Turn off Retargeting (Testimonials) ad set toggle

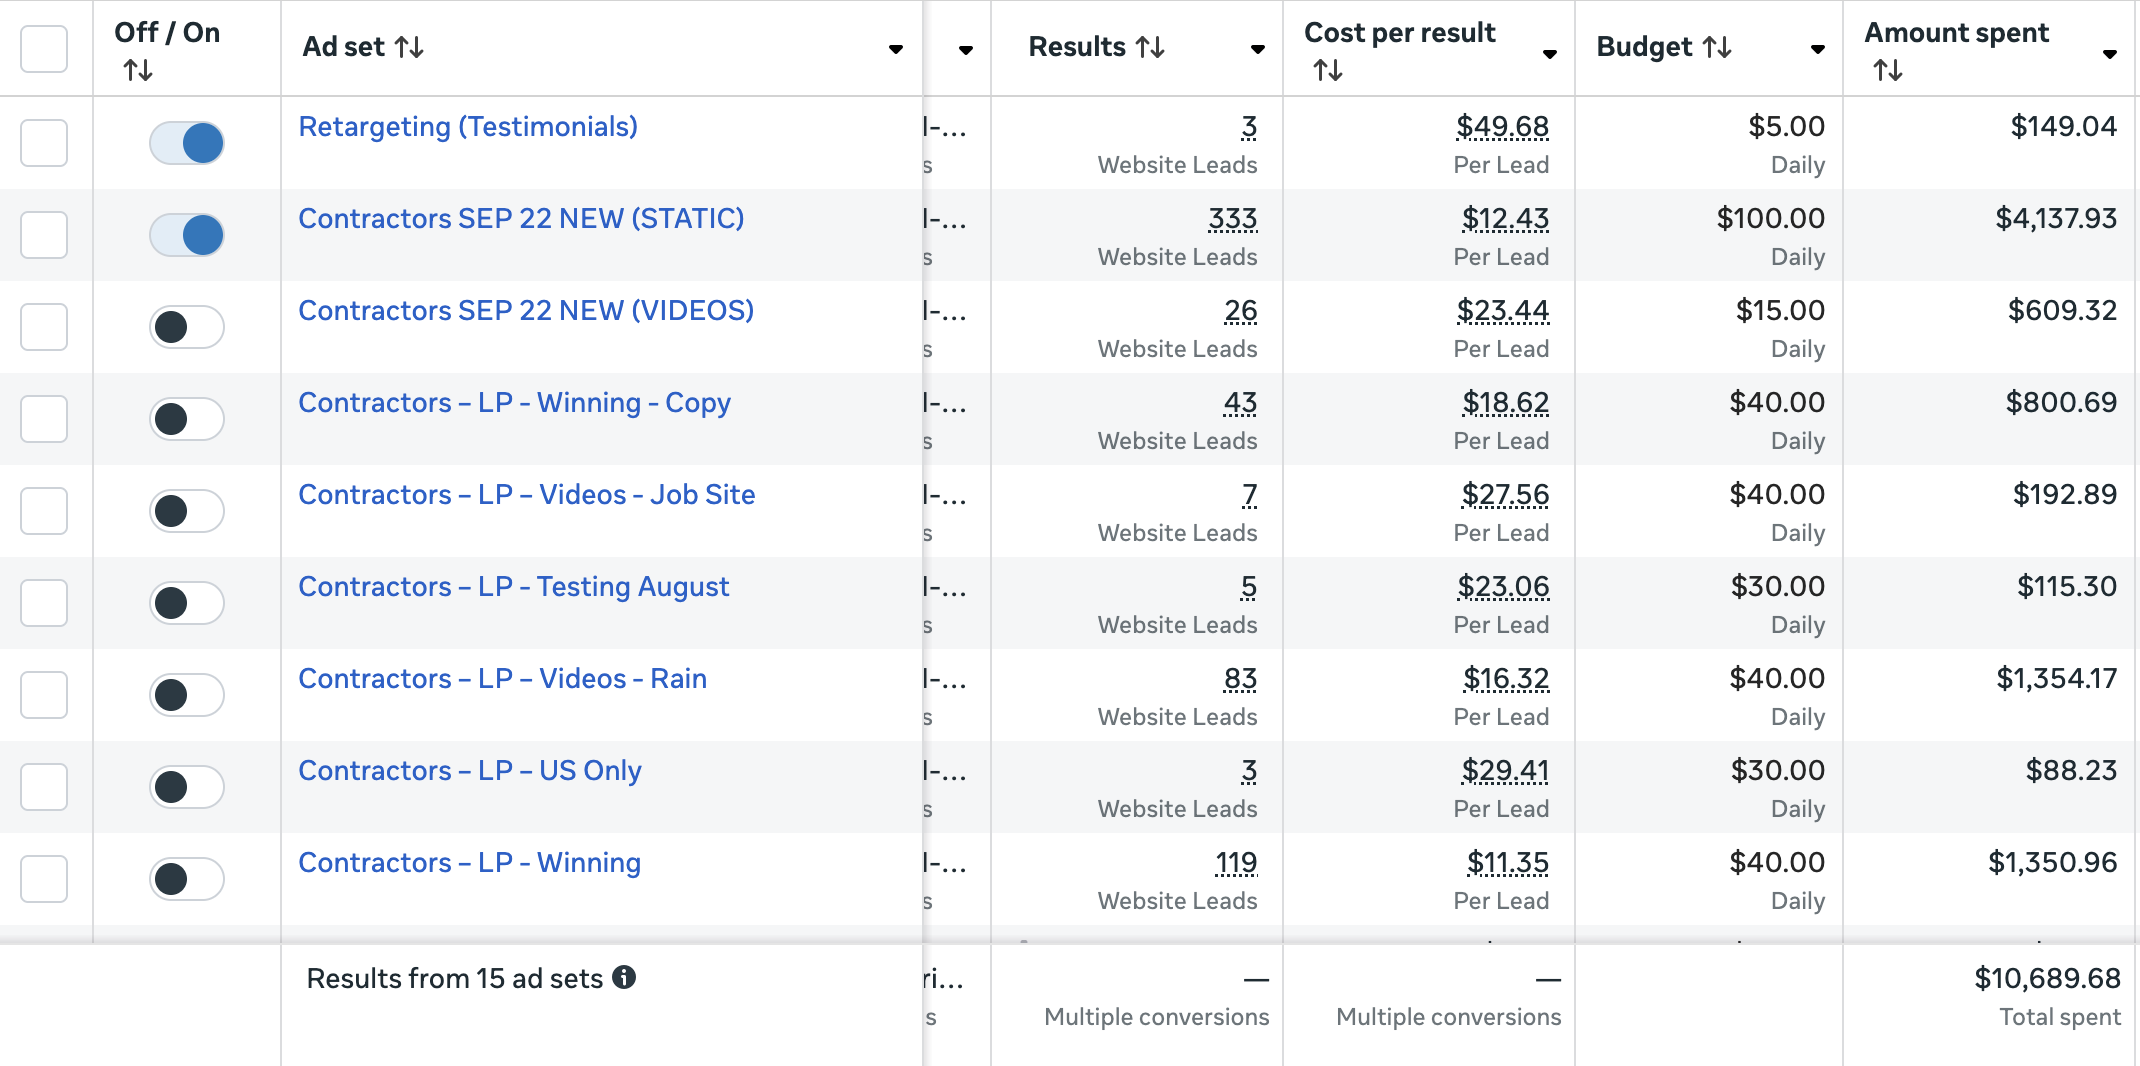tap(187, 143)
